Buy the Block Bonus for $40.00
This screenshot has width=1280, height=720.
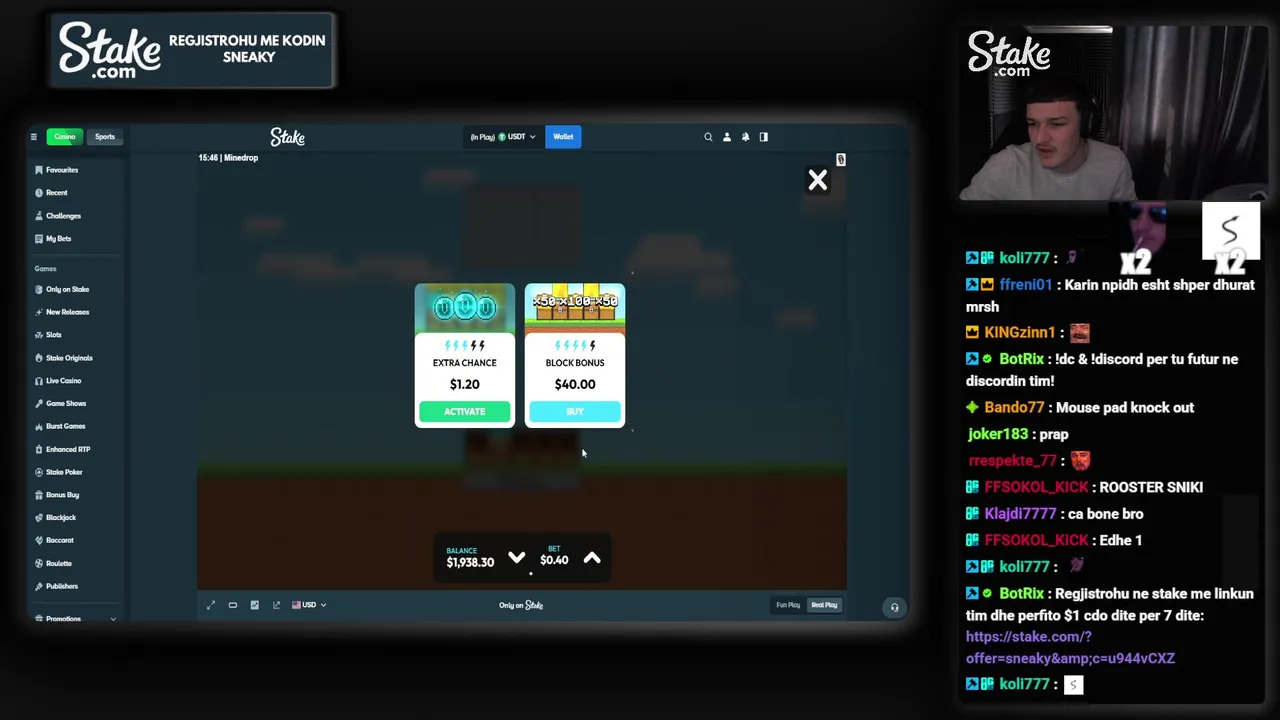click(575, 412)
